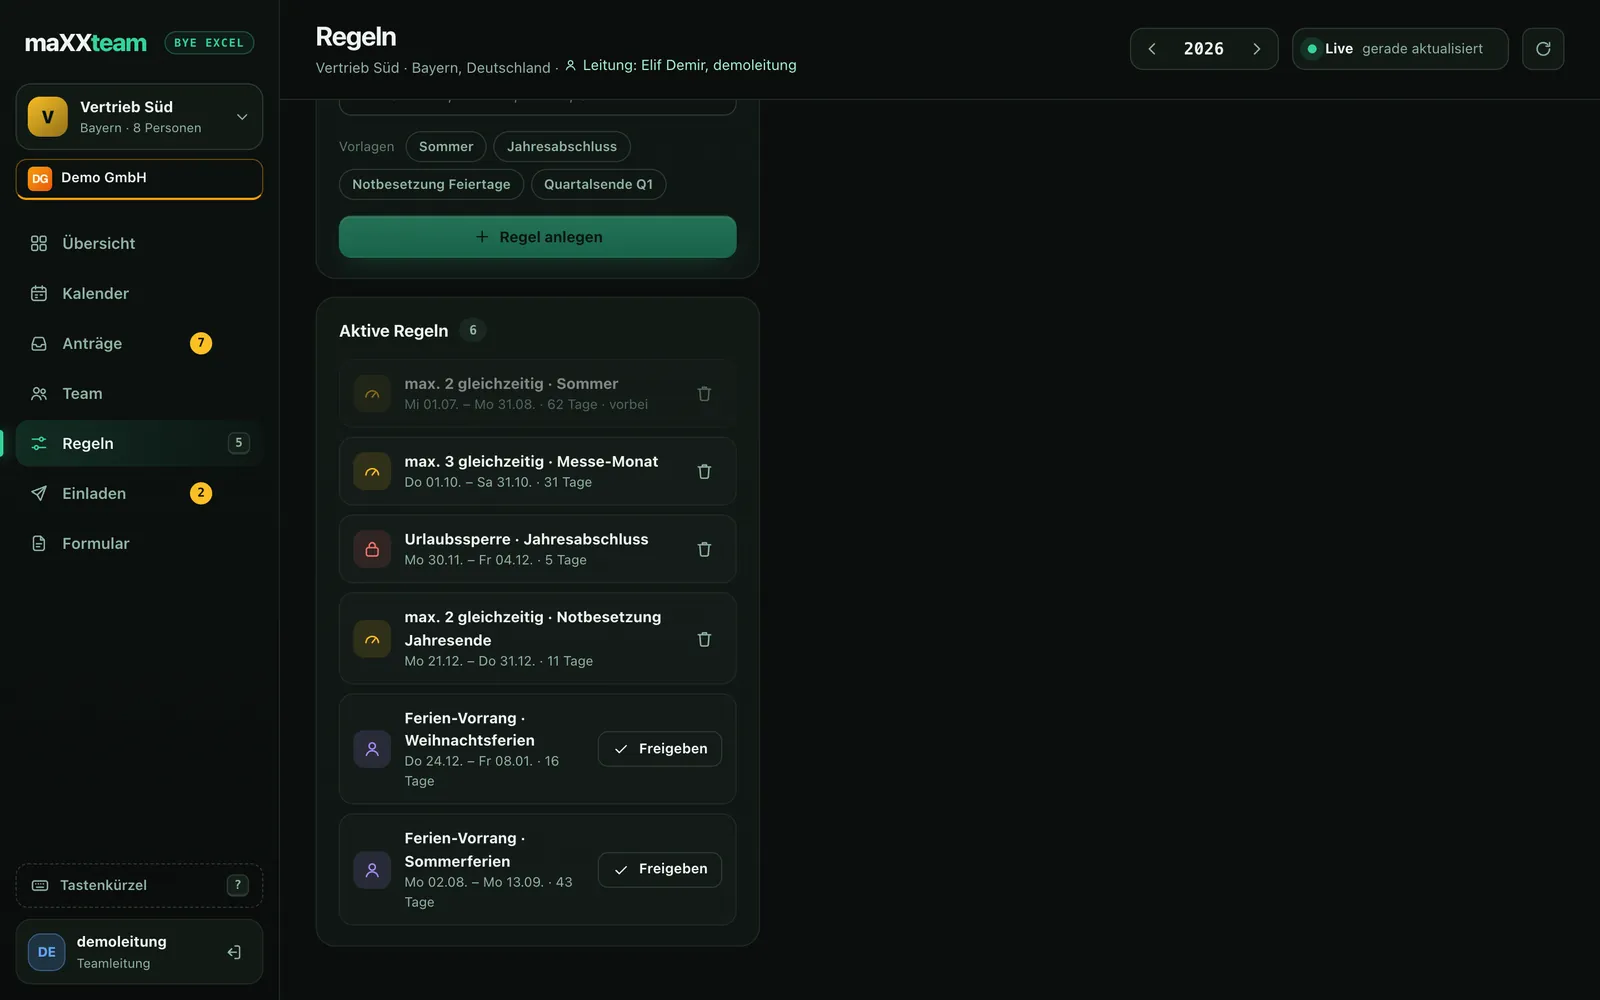This screenshot has width=1600, height=1000.
Task: Freigeben the Sommerferien Ferien-Vorrang rule
Action: [660, 869]
